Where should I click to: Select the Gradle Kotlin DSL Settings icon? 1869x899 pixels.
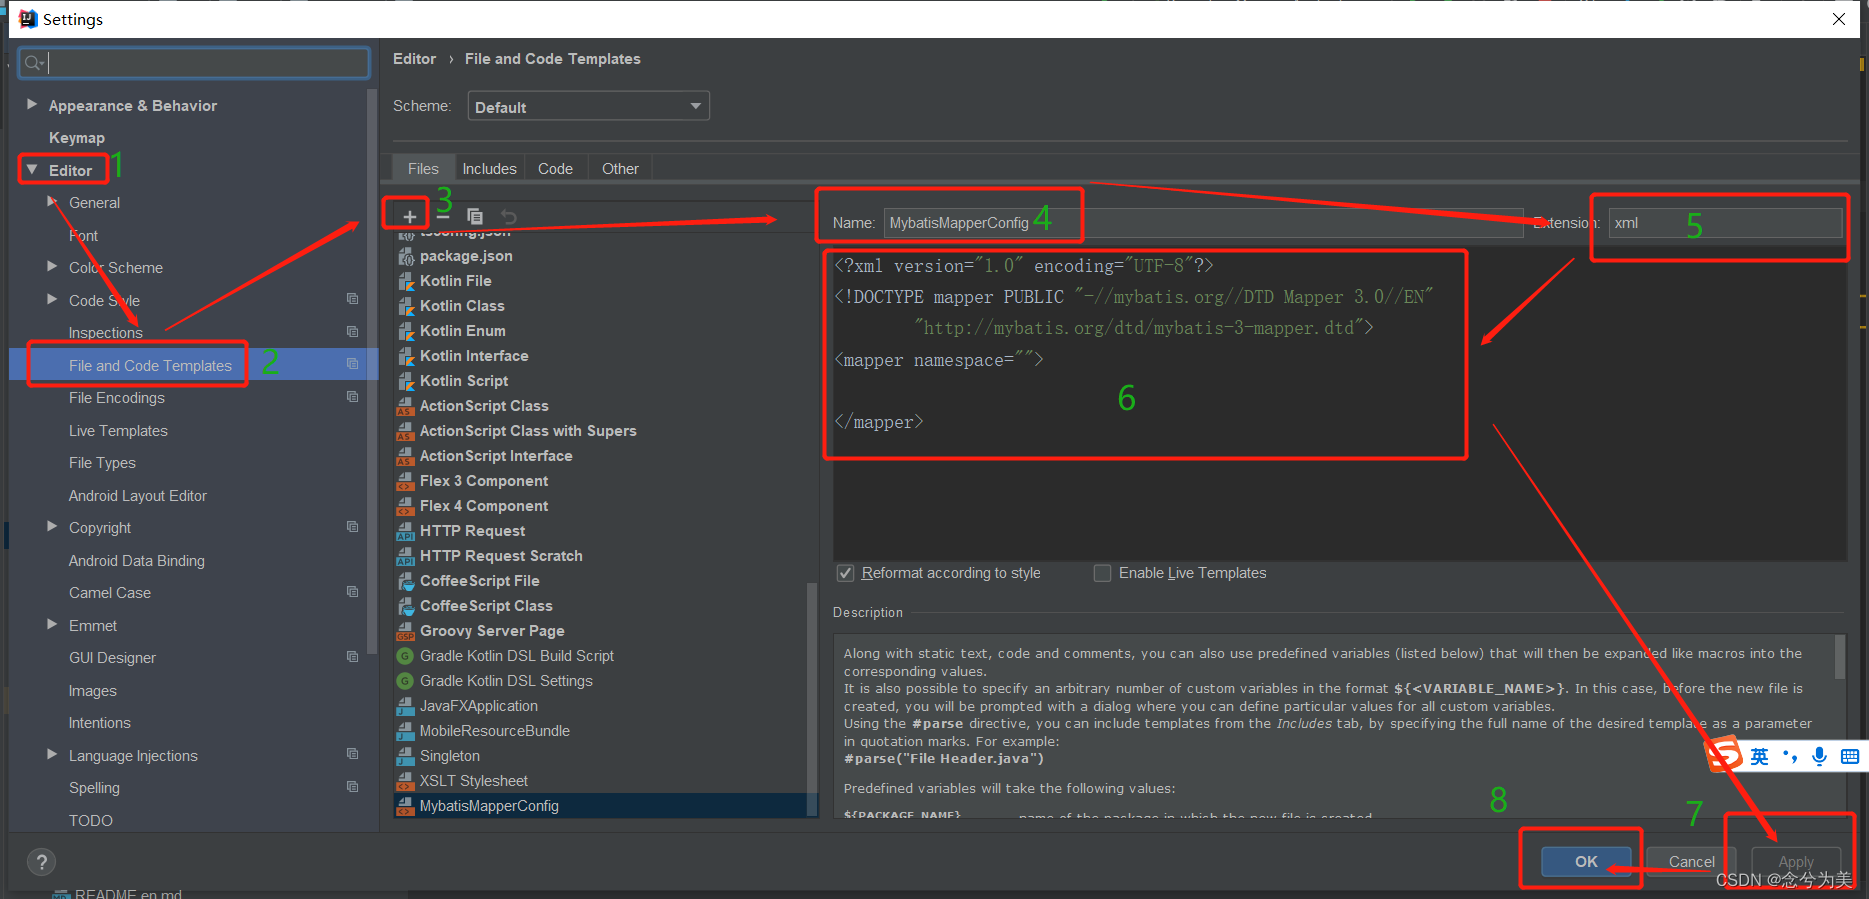pos(405,681)
